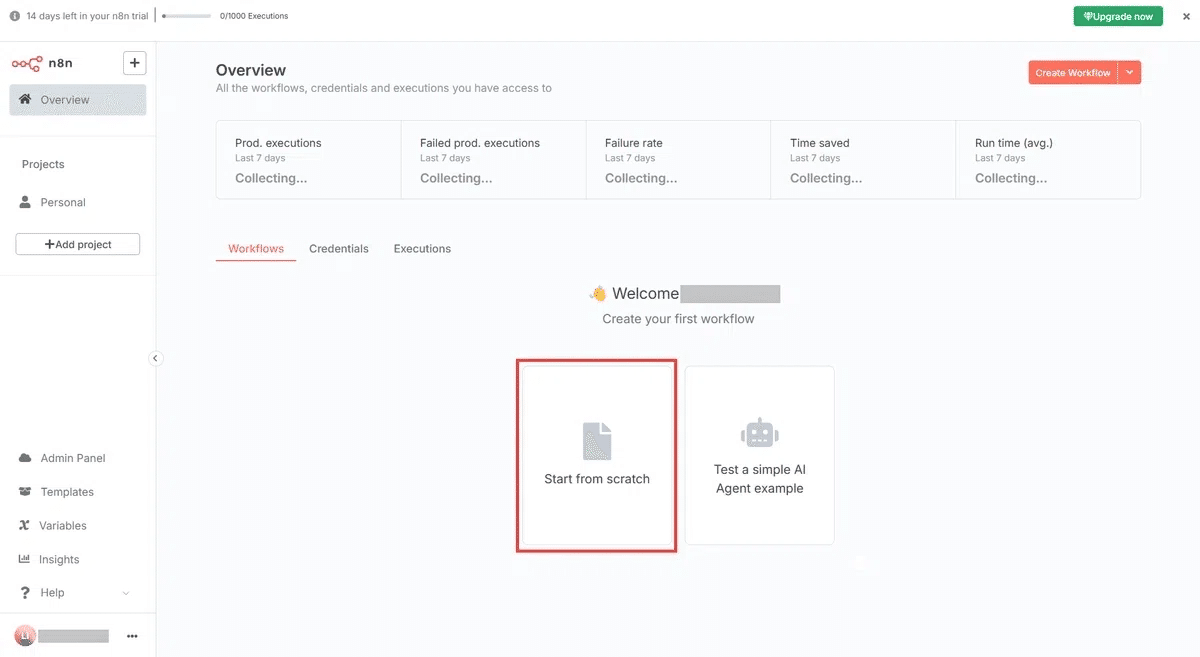Collapse the sidebar with the chevron handle
Image resolution: width=1200 pixels, height=657 pixels.
click(x=155, y=358)
